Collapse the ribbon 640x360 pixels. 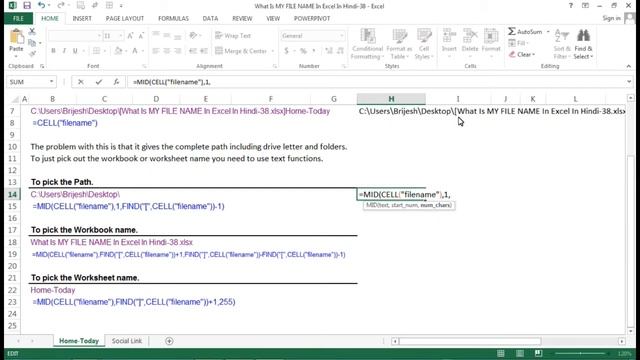629,66
